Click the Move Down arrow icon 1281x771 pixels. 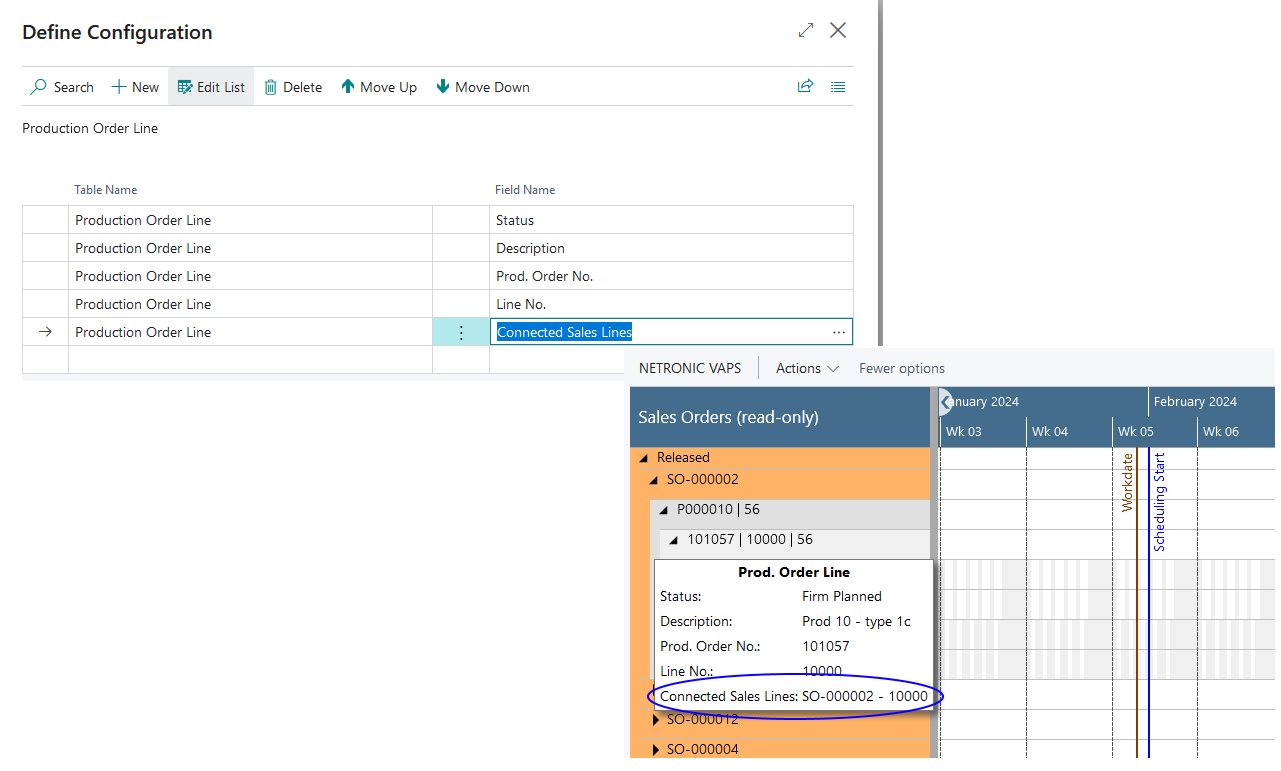443,87
